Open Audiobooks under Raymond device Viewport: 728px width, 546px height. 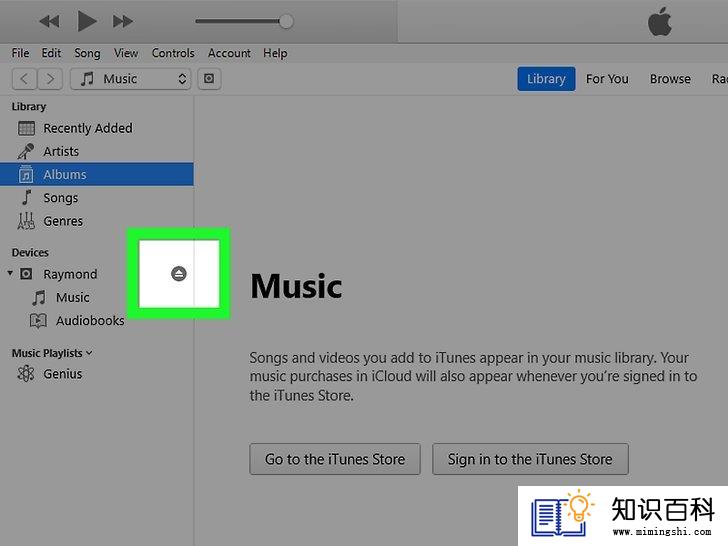[x=90, y=320]
